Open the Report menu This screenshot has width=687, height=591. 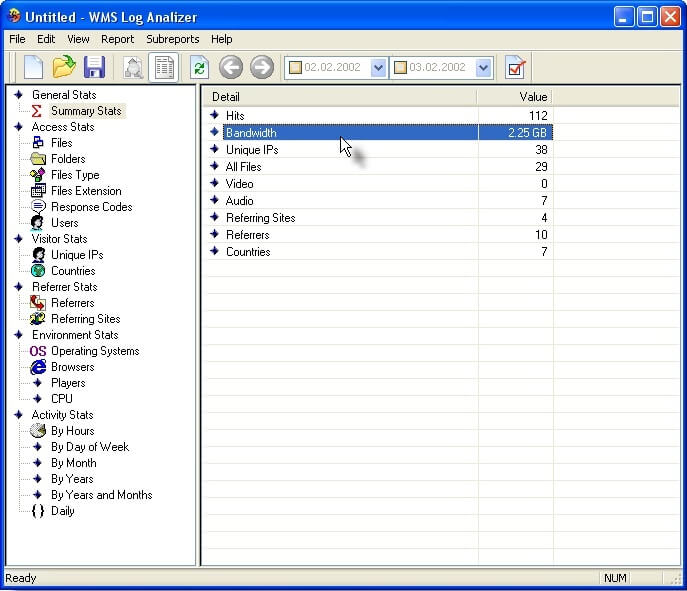coord(117,39)
